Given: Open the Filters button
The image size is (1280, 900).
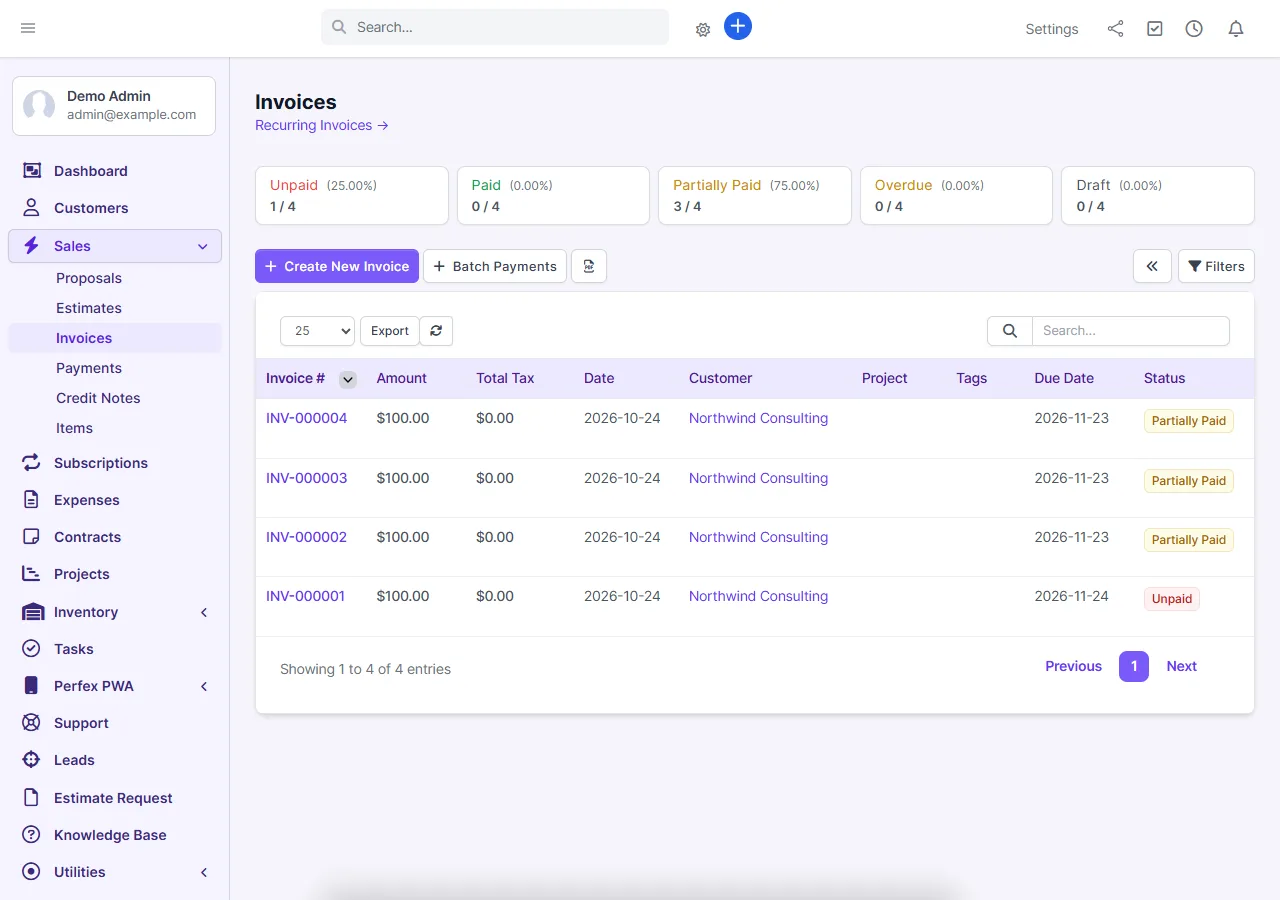Looking at the screenshot, I should point(1216,266).
